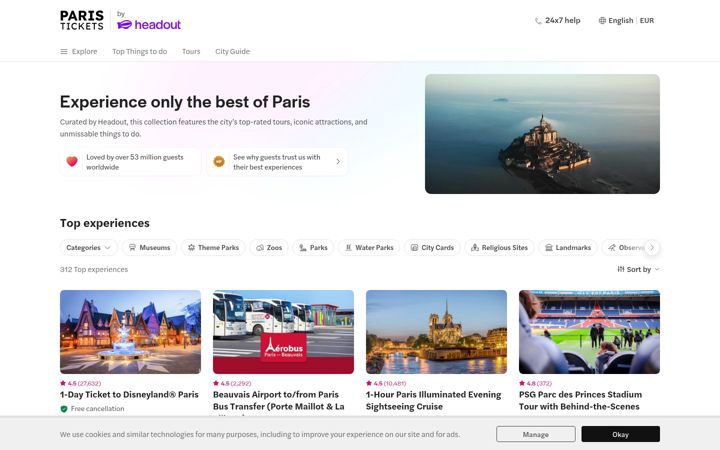
Task: Open the Explore menu label
Action: coord(84,51)
